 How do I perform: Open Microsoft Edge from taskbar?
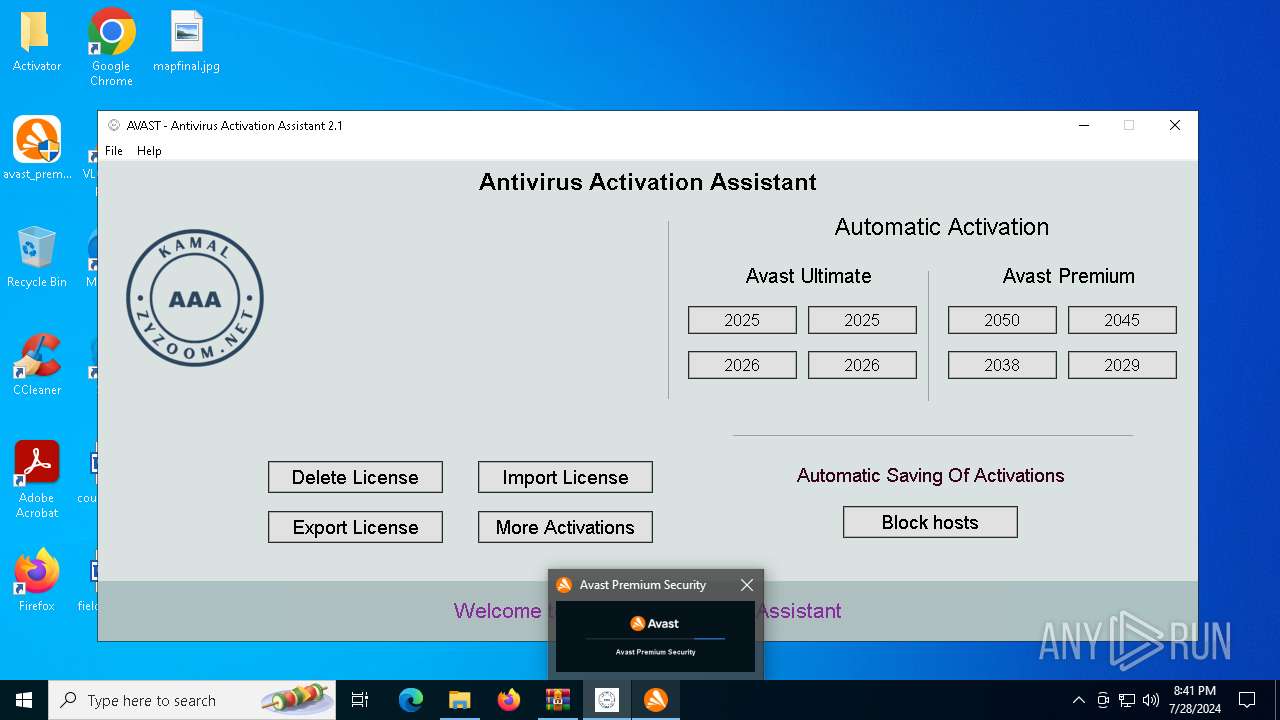coord(411,700)
